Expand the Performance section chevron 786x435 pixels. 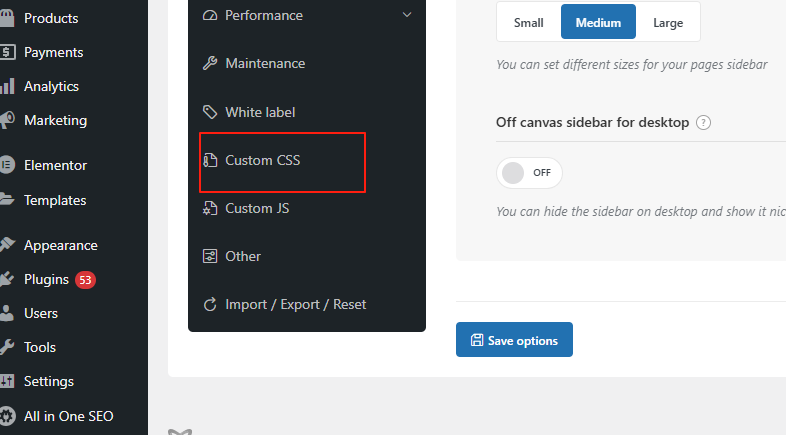click(406, 15)
